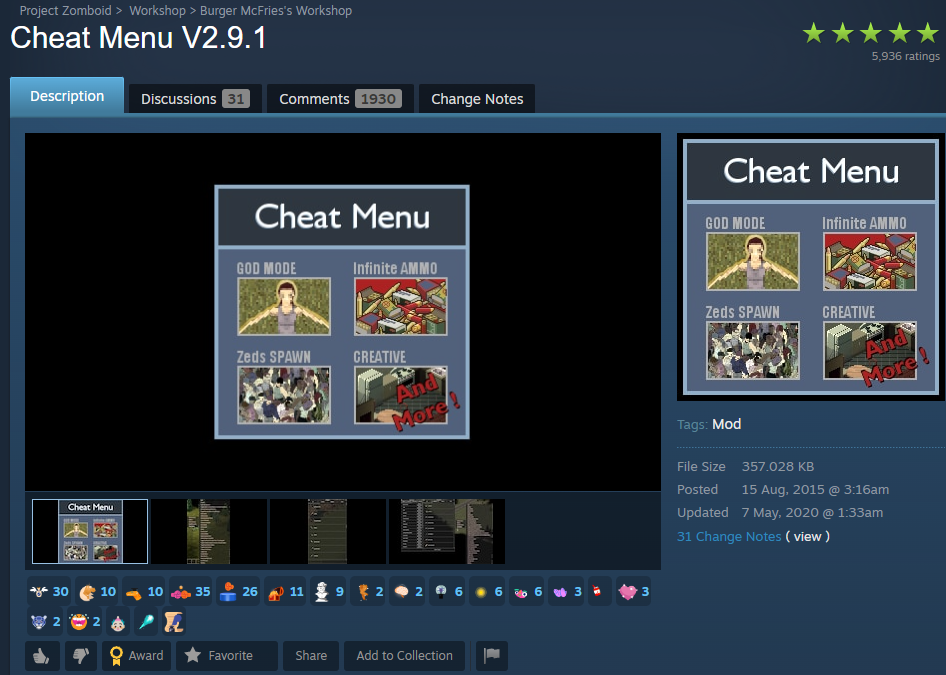
Task: Favorite this workshop item
Action: (227, 656)
